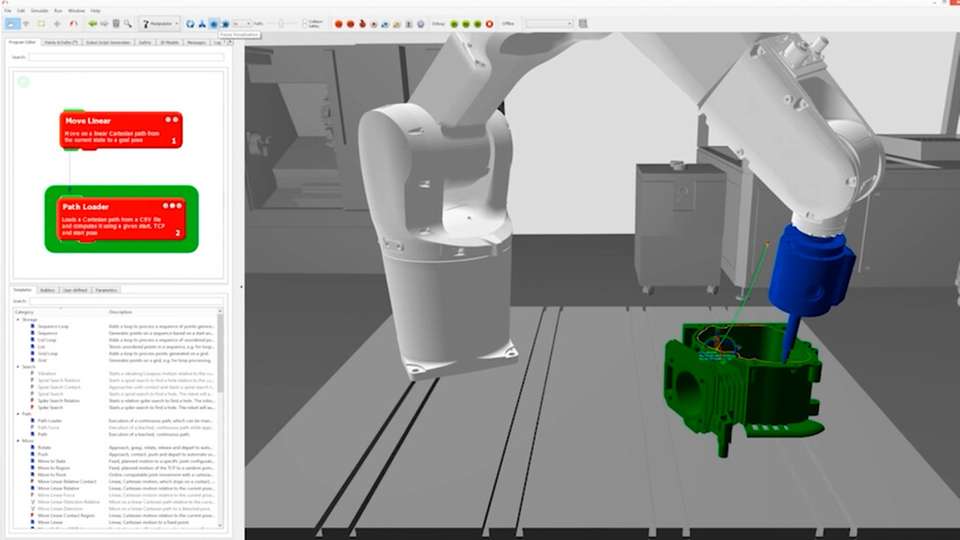This screenshot has height=540, width=960.
Task: Select Move to Region template
Action: pyautogui.click(x=52, y=468)
